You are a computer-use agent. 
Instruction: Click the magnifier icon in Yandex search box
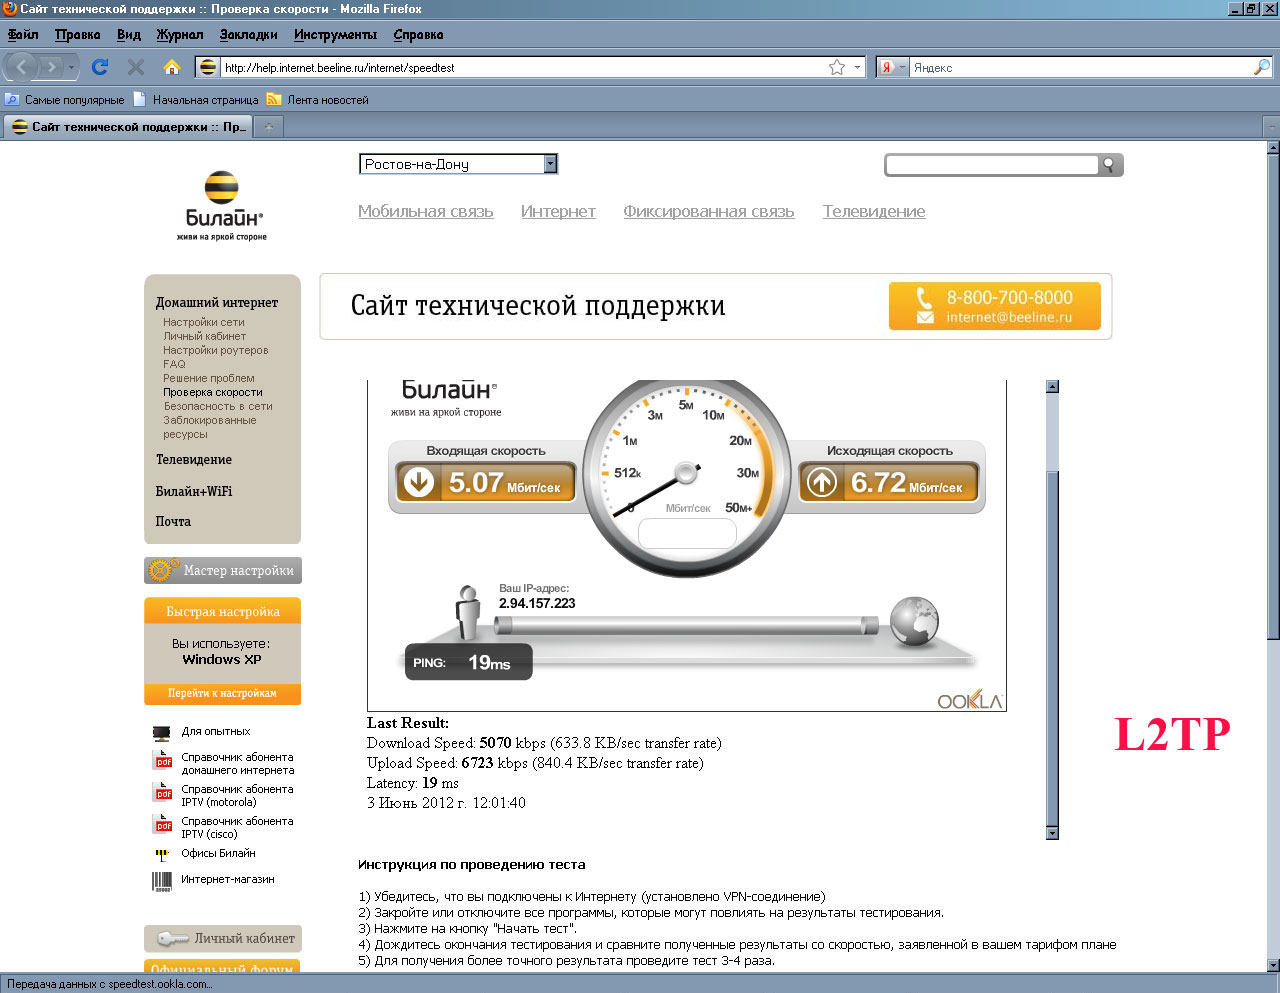coord(1262,67)
